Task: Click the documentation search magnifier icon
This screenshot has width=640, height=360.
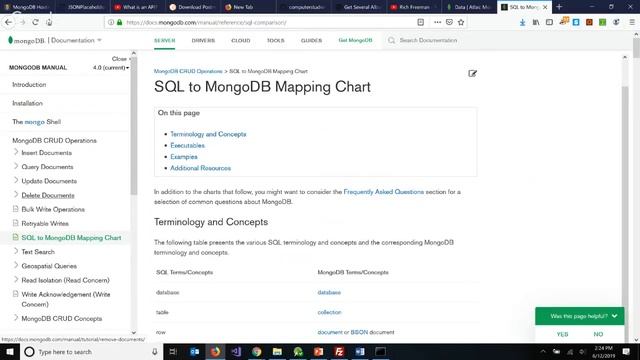Action: point(391,40)
